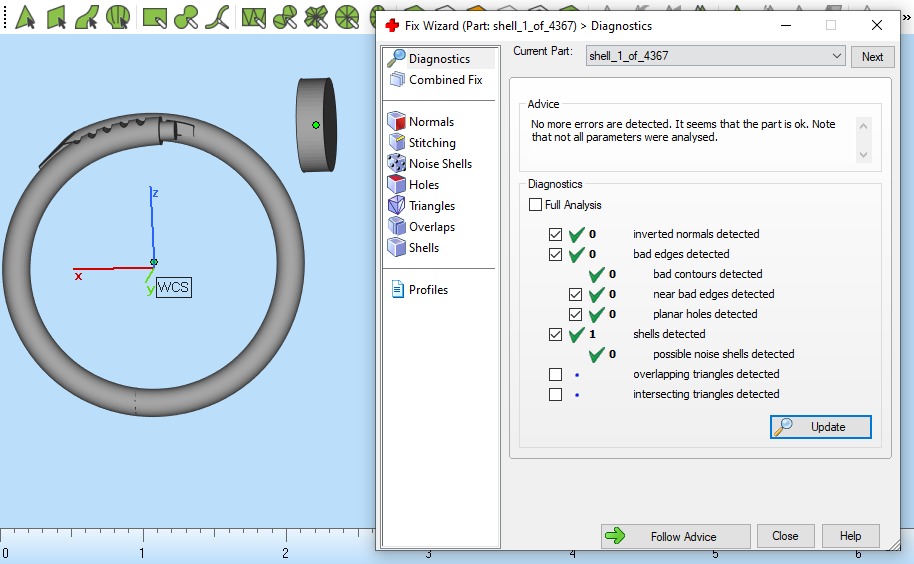
Task: Check intersecting triangles detected
Action: [556, 394]
